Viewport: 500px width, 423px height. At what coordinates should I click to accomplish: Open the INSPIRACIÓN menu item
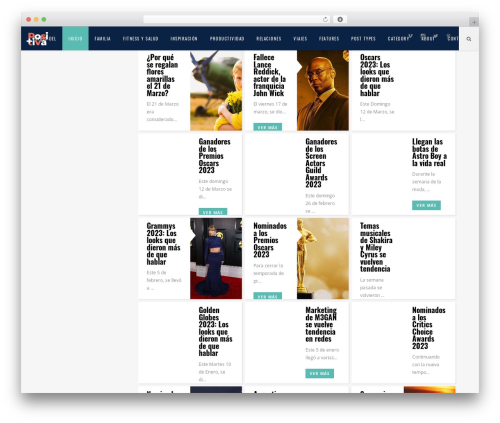tap(184, 39)
